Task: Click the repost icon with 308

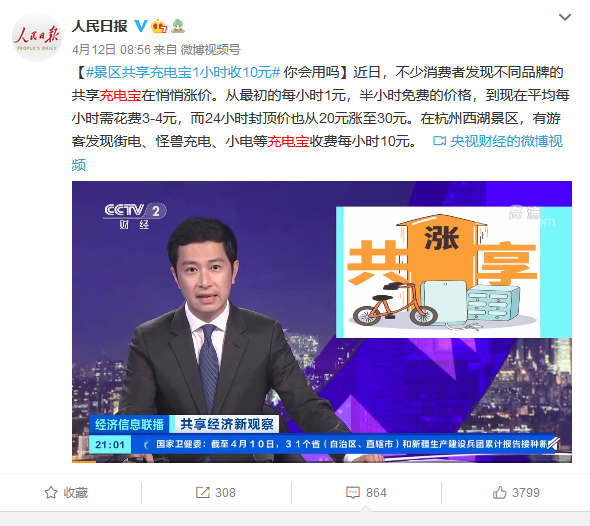Action: 216,493
